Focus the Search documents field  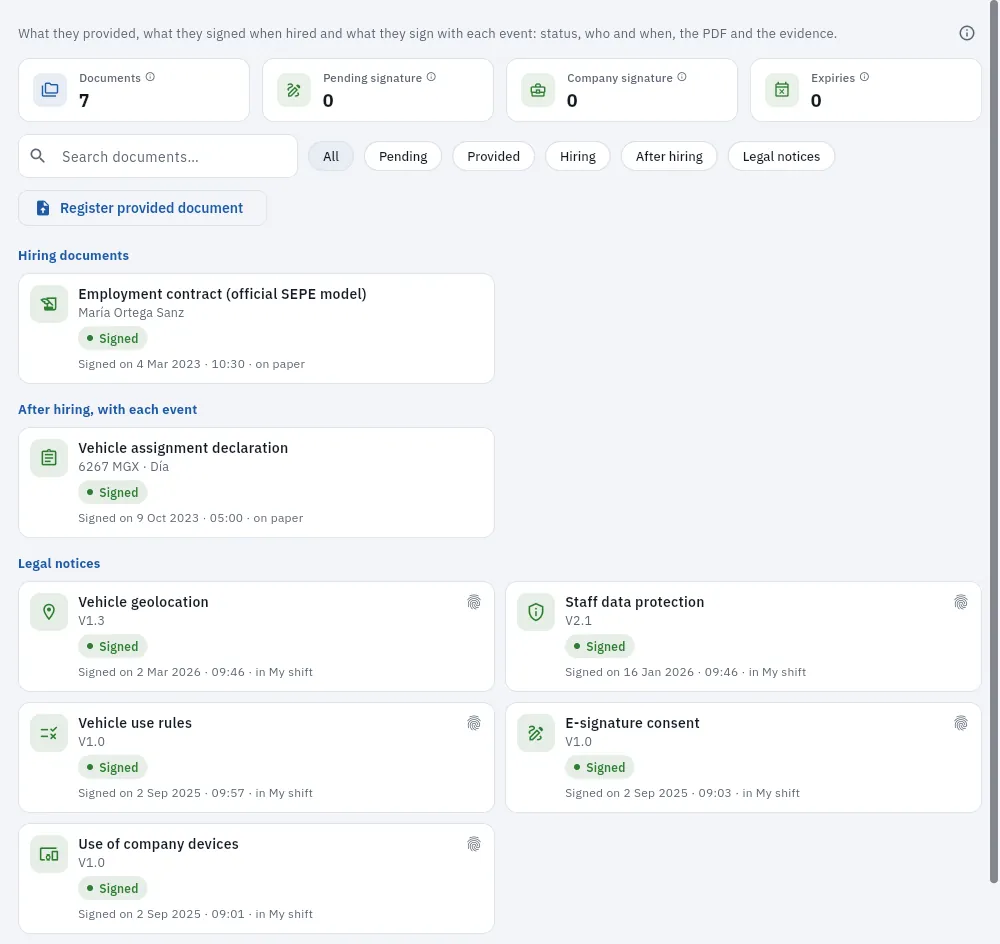[158, 156]
